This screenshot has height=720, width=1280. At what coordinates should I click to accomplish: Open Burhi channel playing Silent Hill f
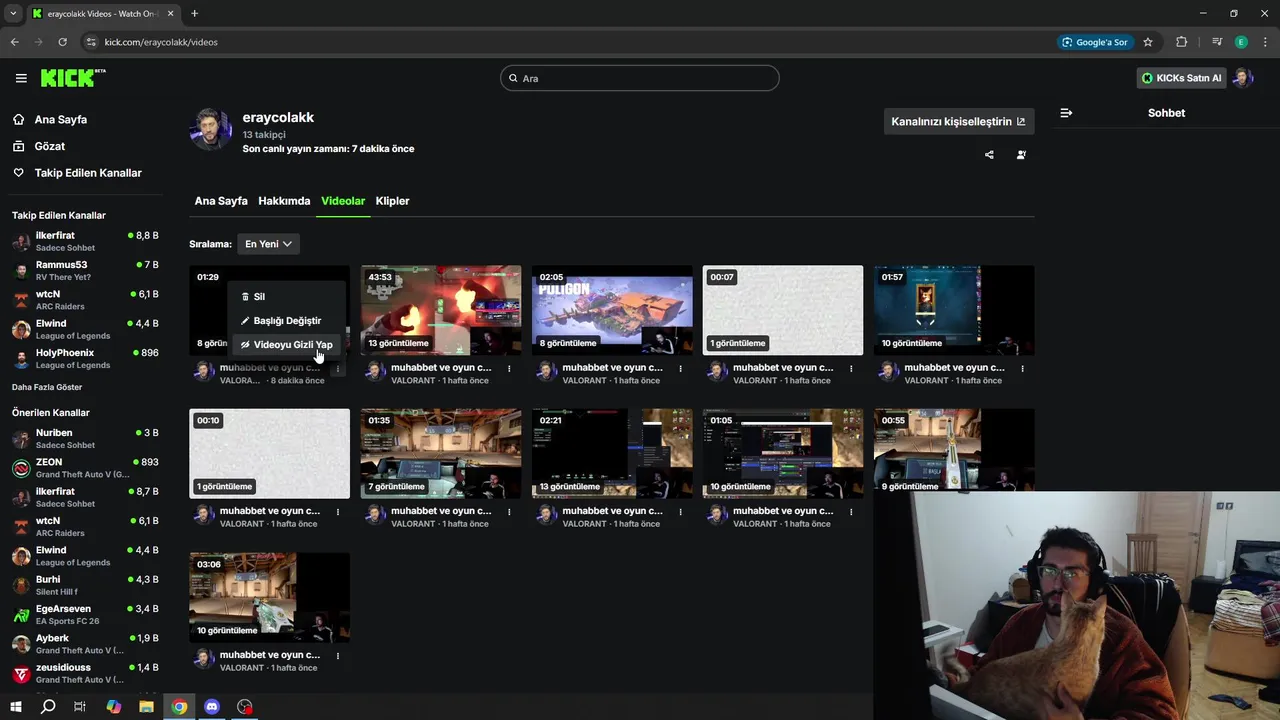(x=85, y=585)
